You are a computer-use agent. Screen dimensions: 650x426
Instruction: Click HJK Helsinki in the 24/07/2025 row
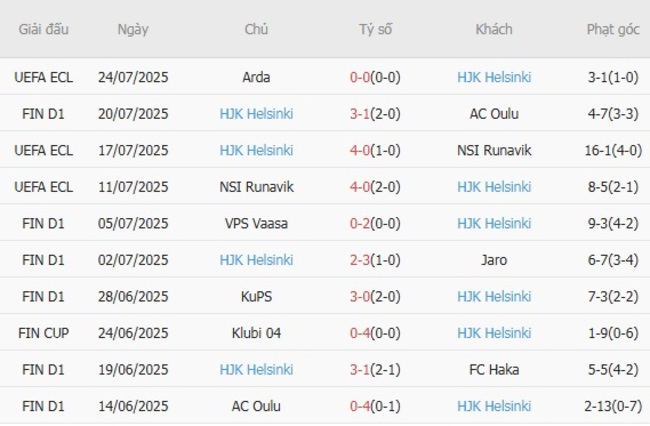pos(494,77)
